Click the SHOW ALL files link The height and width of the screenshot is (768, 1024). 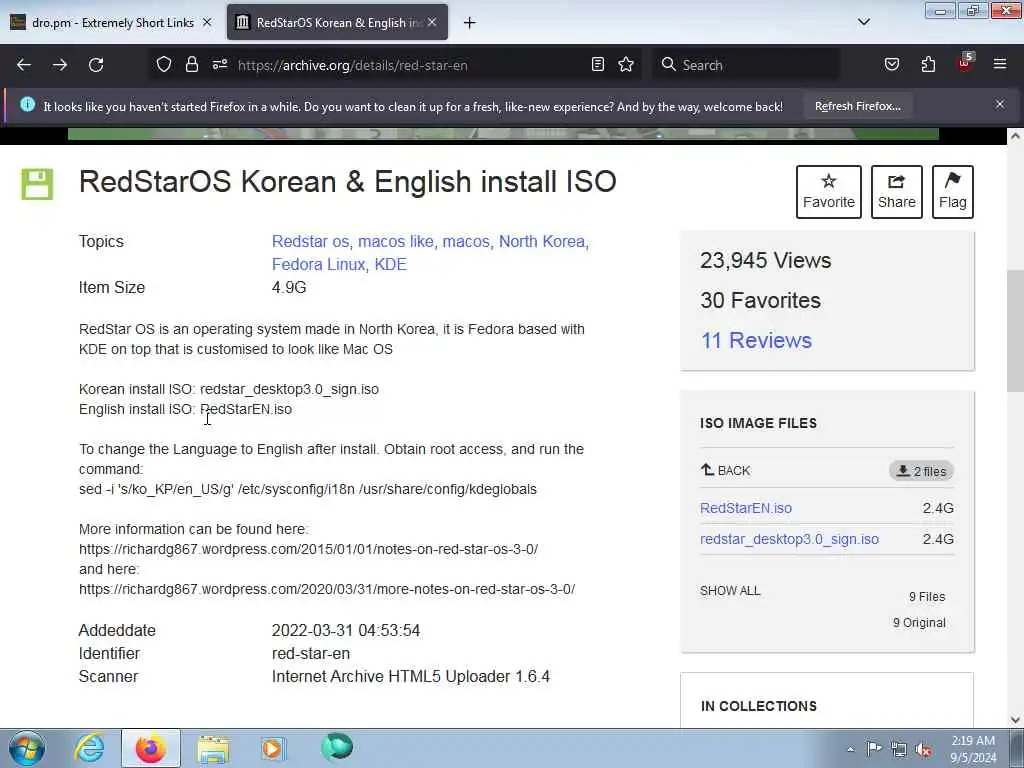tap(730, 591)
